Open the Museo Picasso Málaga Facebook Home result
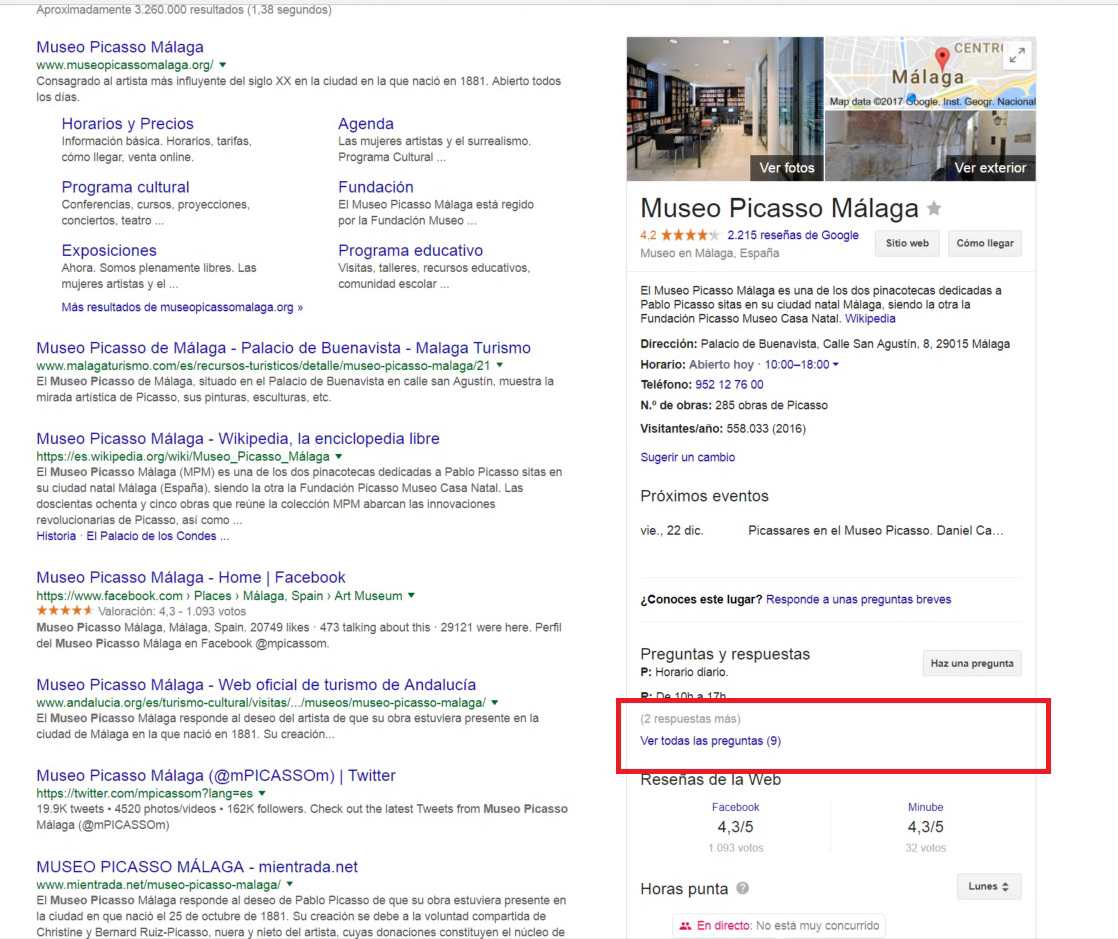This screenshot has width=1118, height=939. (191, 578)
